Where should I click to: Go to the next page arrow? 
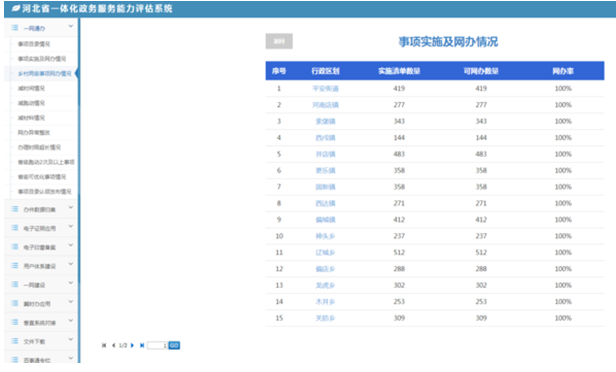(132, 345)
